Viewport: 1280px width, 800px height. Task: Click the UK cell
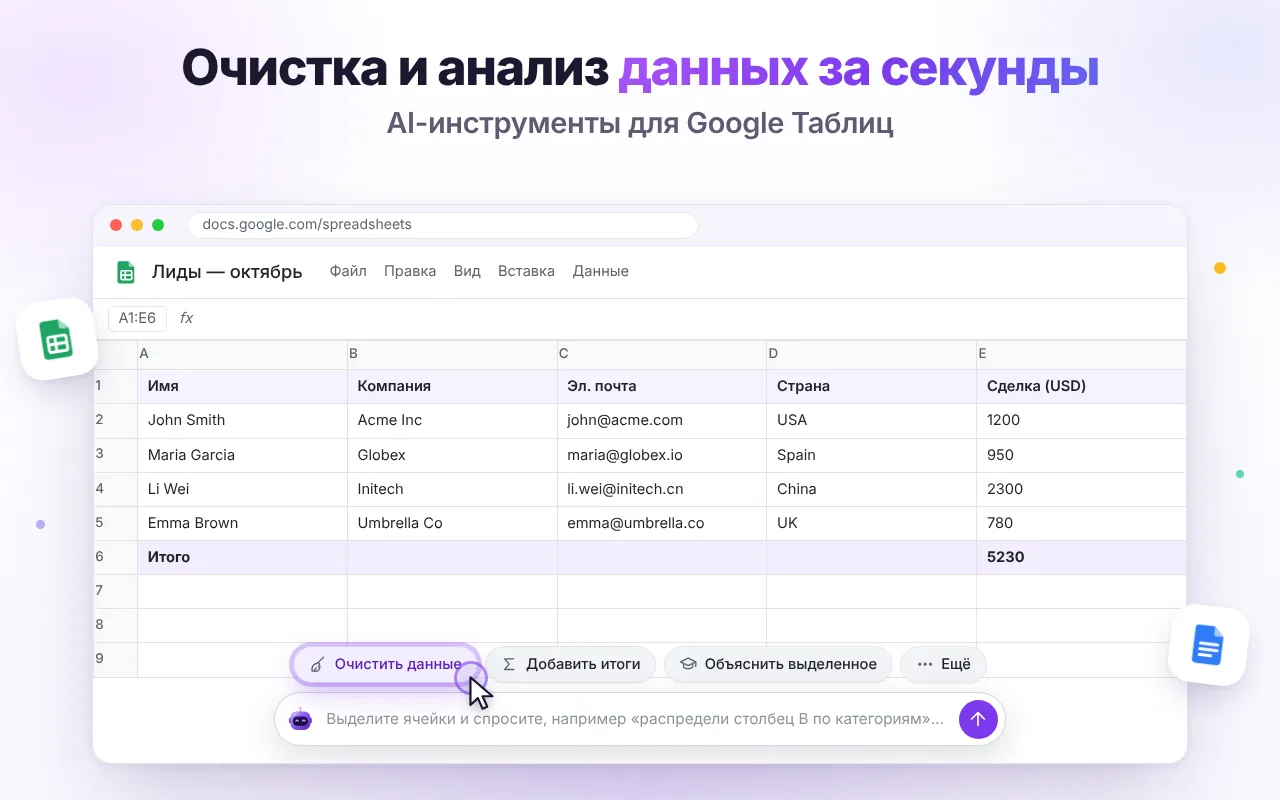point(871,523)
